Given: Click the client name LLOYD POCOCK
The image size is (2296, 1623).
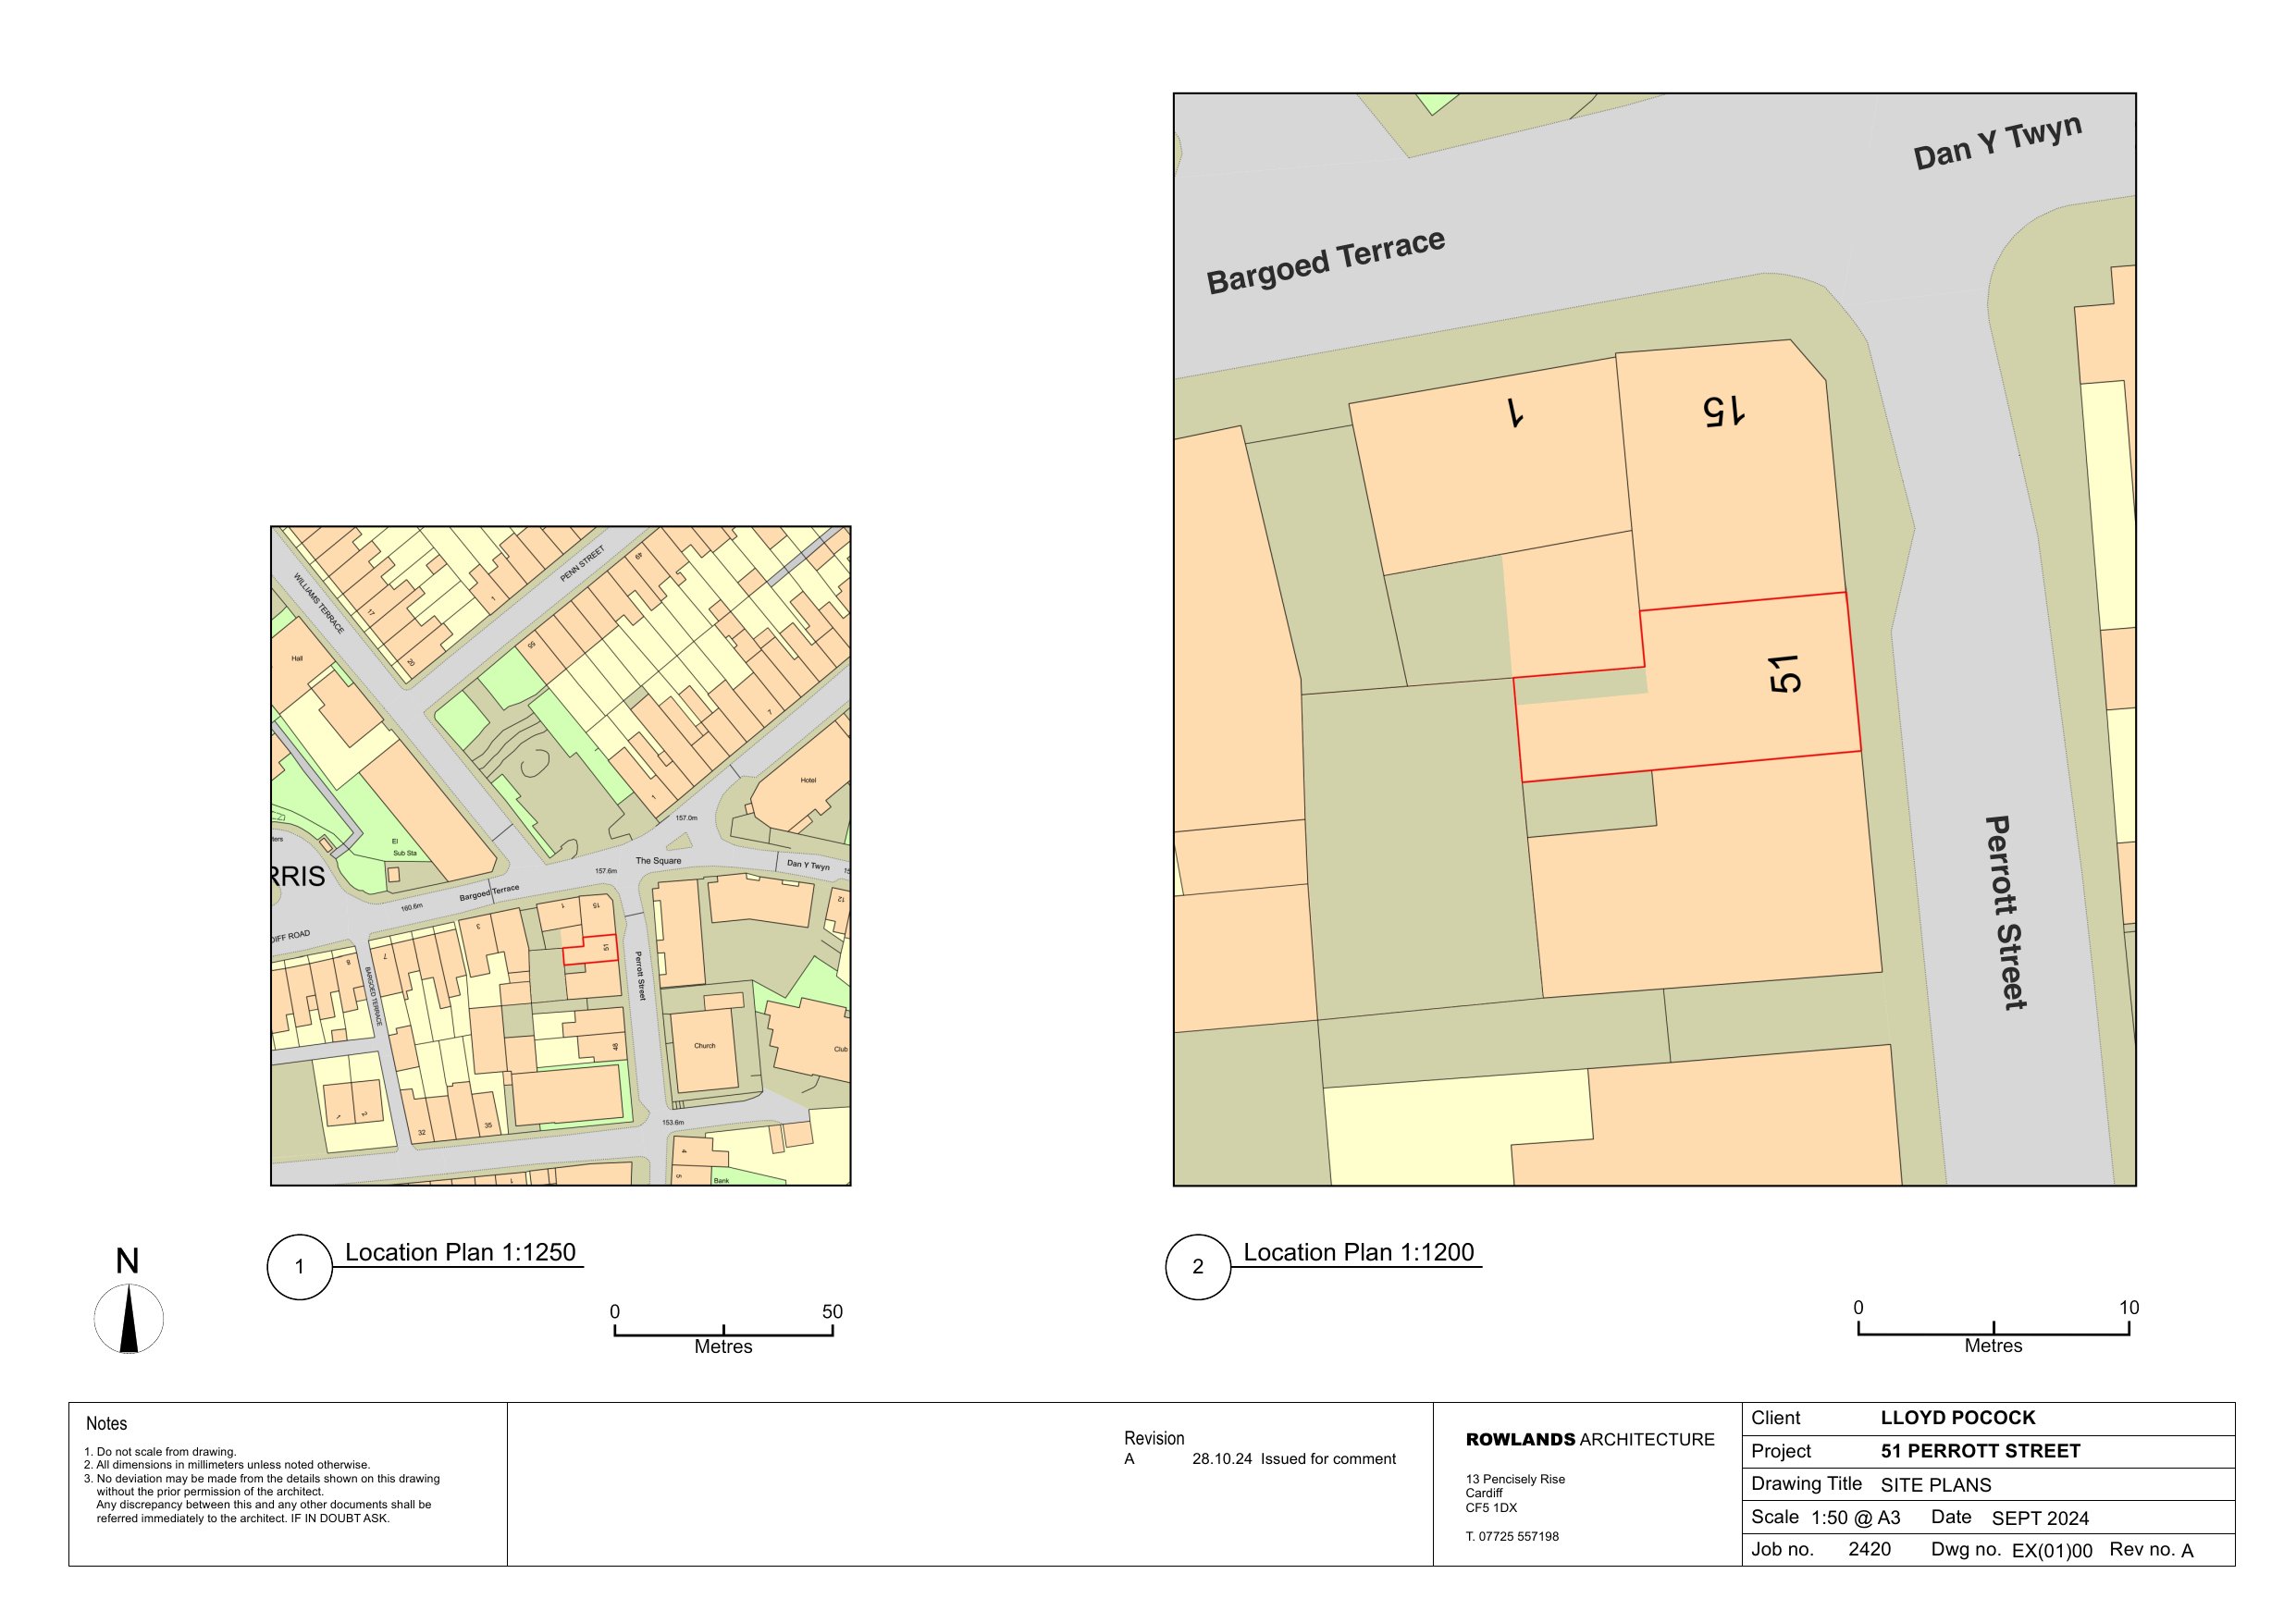Looking at the screenshot, I should (1957, 1417).
